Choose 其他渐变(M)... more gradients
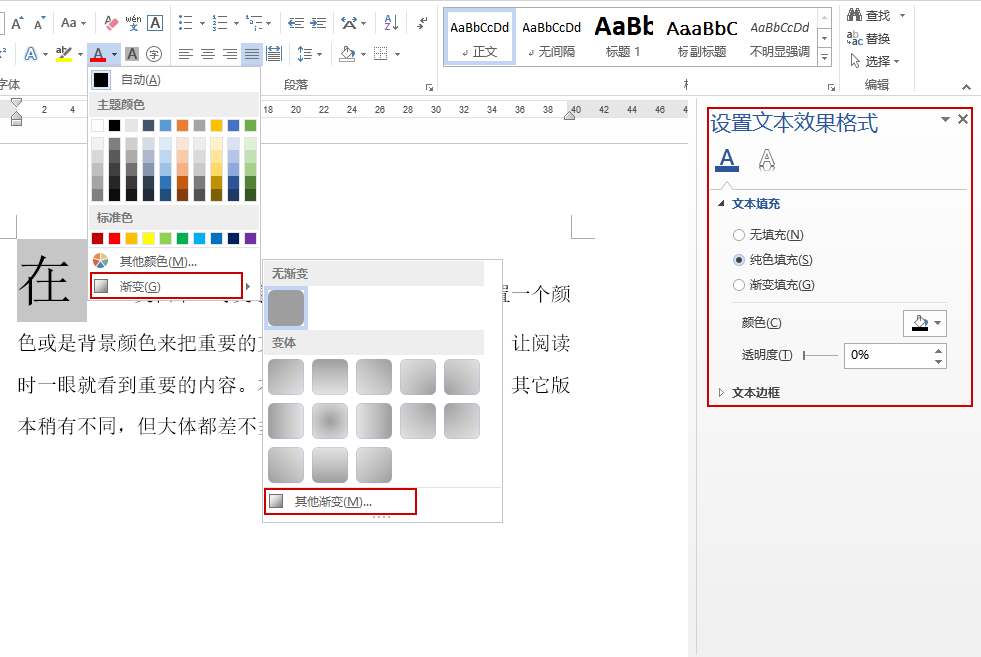 (340, 502)
